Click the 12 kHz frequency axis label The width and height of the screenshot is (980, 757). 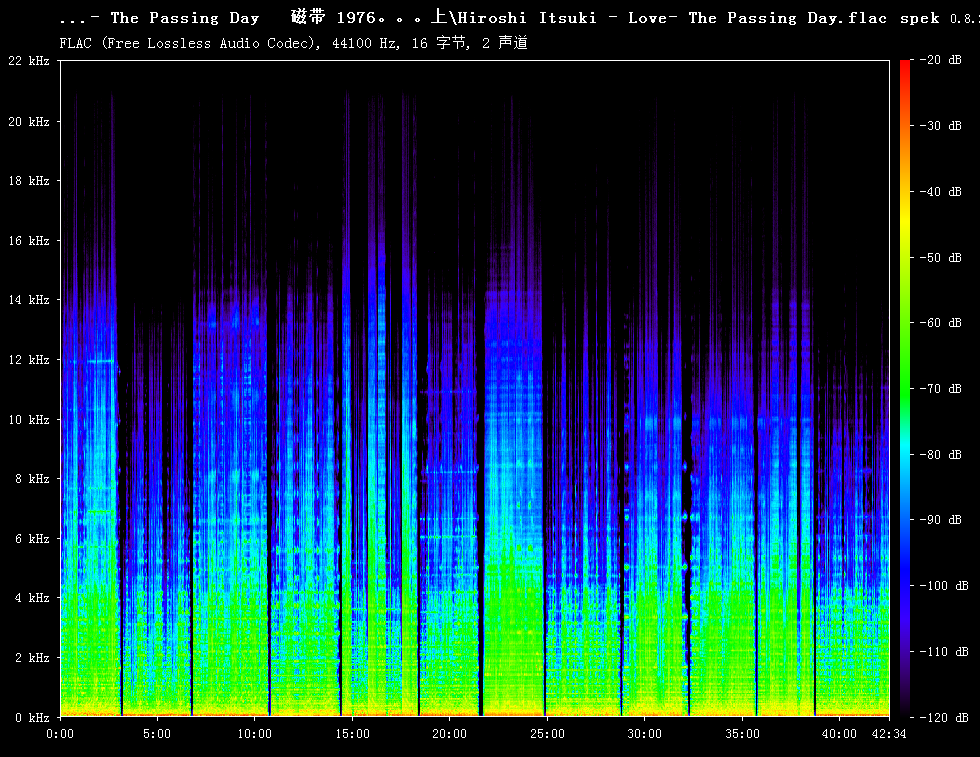[29, 359]
